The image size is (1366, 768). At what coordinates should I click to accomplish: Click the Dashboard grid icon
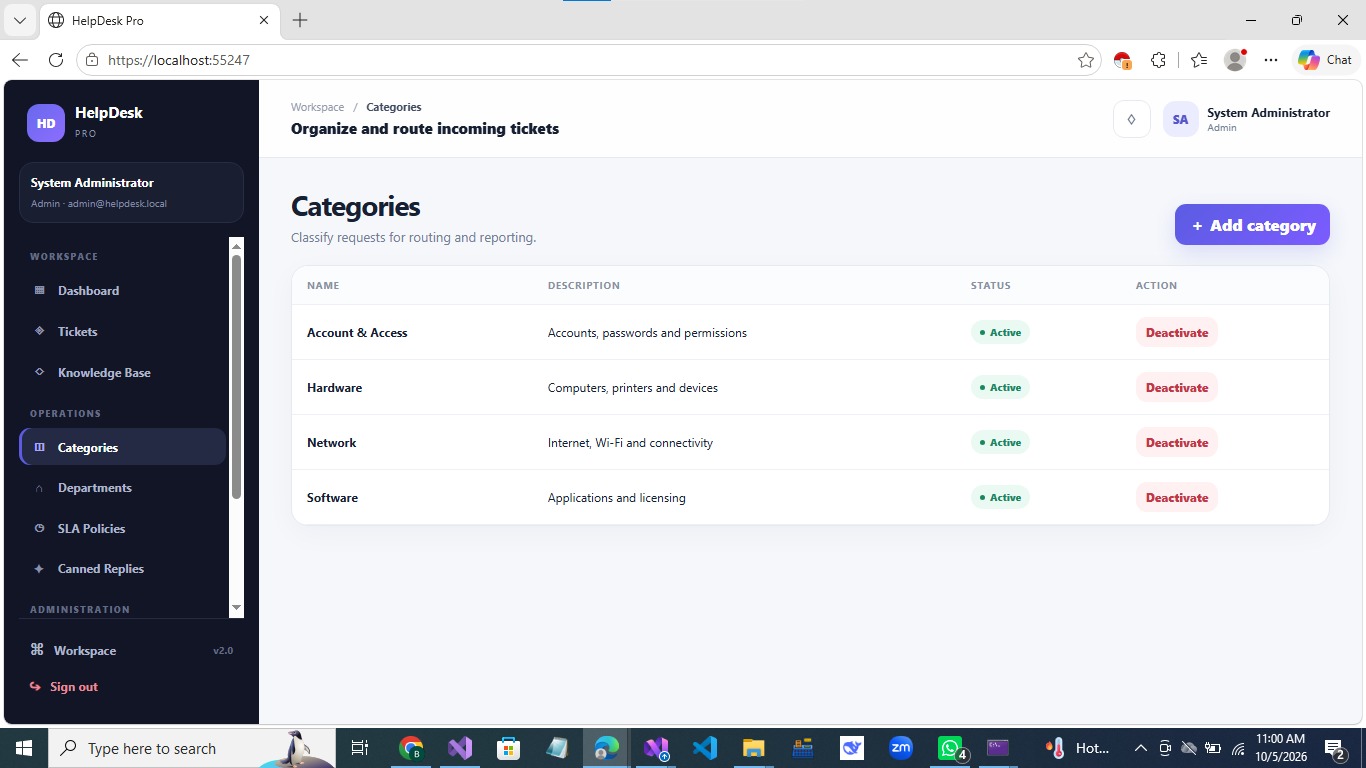point(40,291)
